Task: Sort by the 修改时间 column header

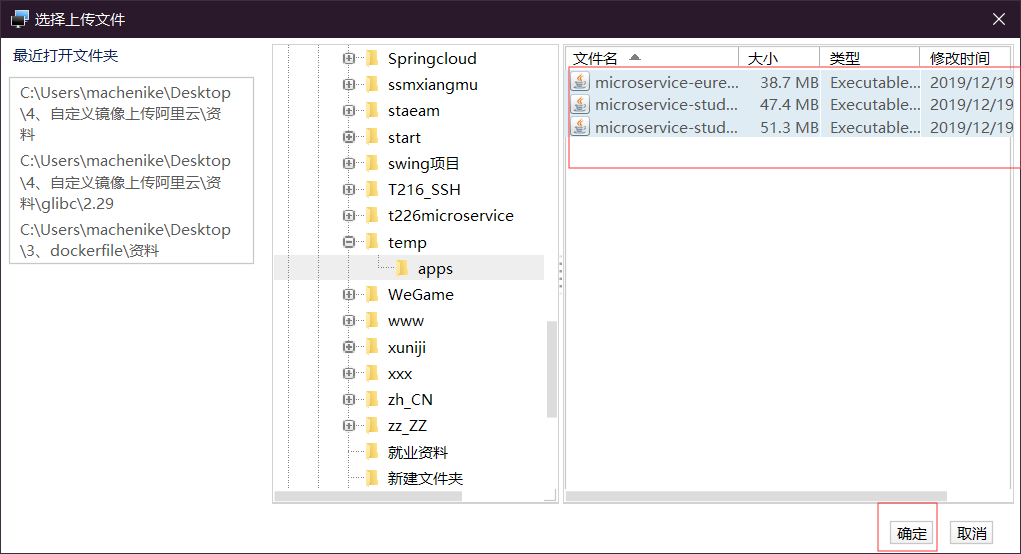Action: 966,58
